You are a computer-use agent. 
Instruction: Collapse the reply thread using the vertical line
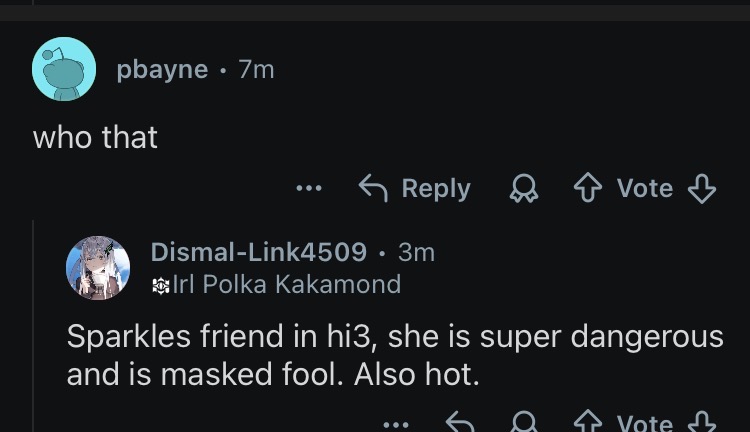(x=33, y=330)
